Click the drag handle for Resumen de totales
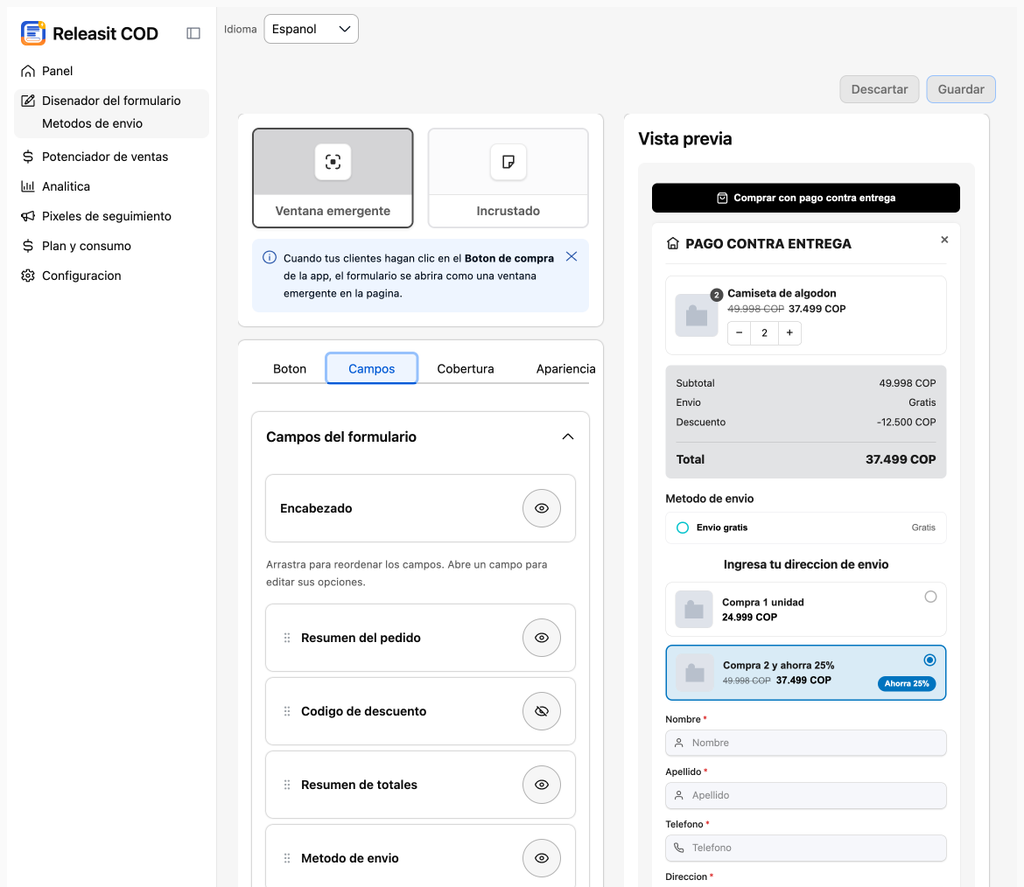This screenshot has width=1024, height=887. [287, 785]
